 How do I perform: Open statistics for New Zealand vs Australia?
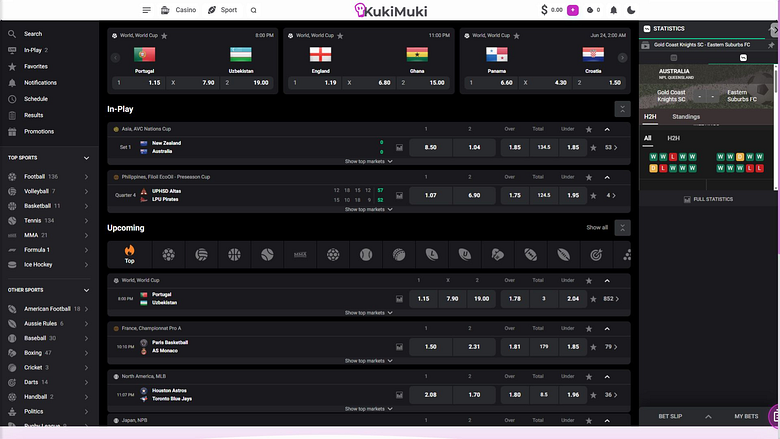coord(399,148)
